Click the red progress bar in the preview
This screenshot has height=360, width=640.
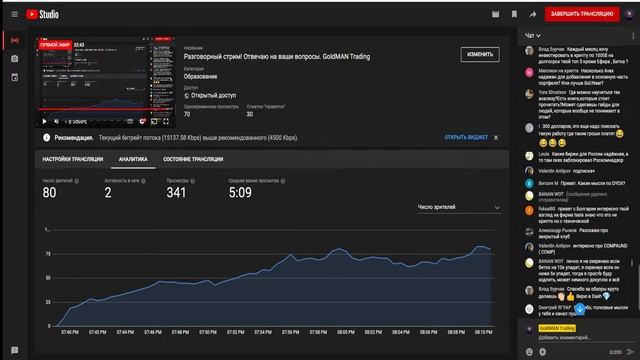tap(105, 109)
